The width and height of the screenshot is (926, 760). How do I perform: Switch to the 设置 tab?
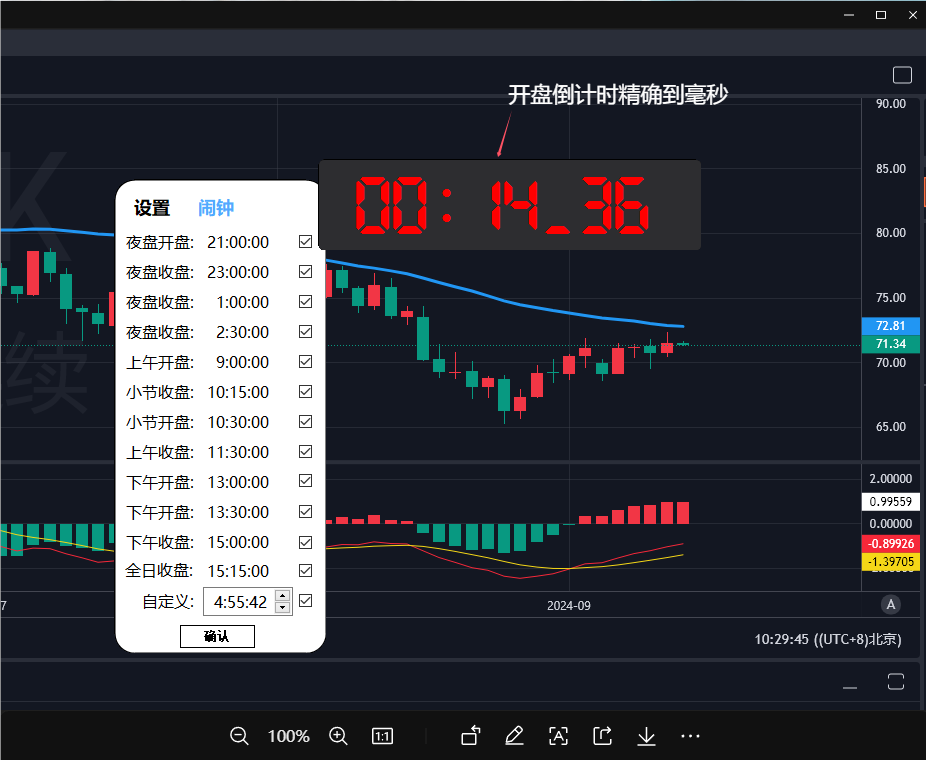pos(152,208)
